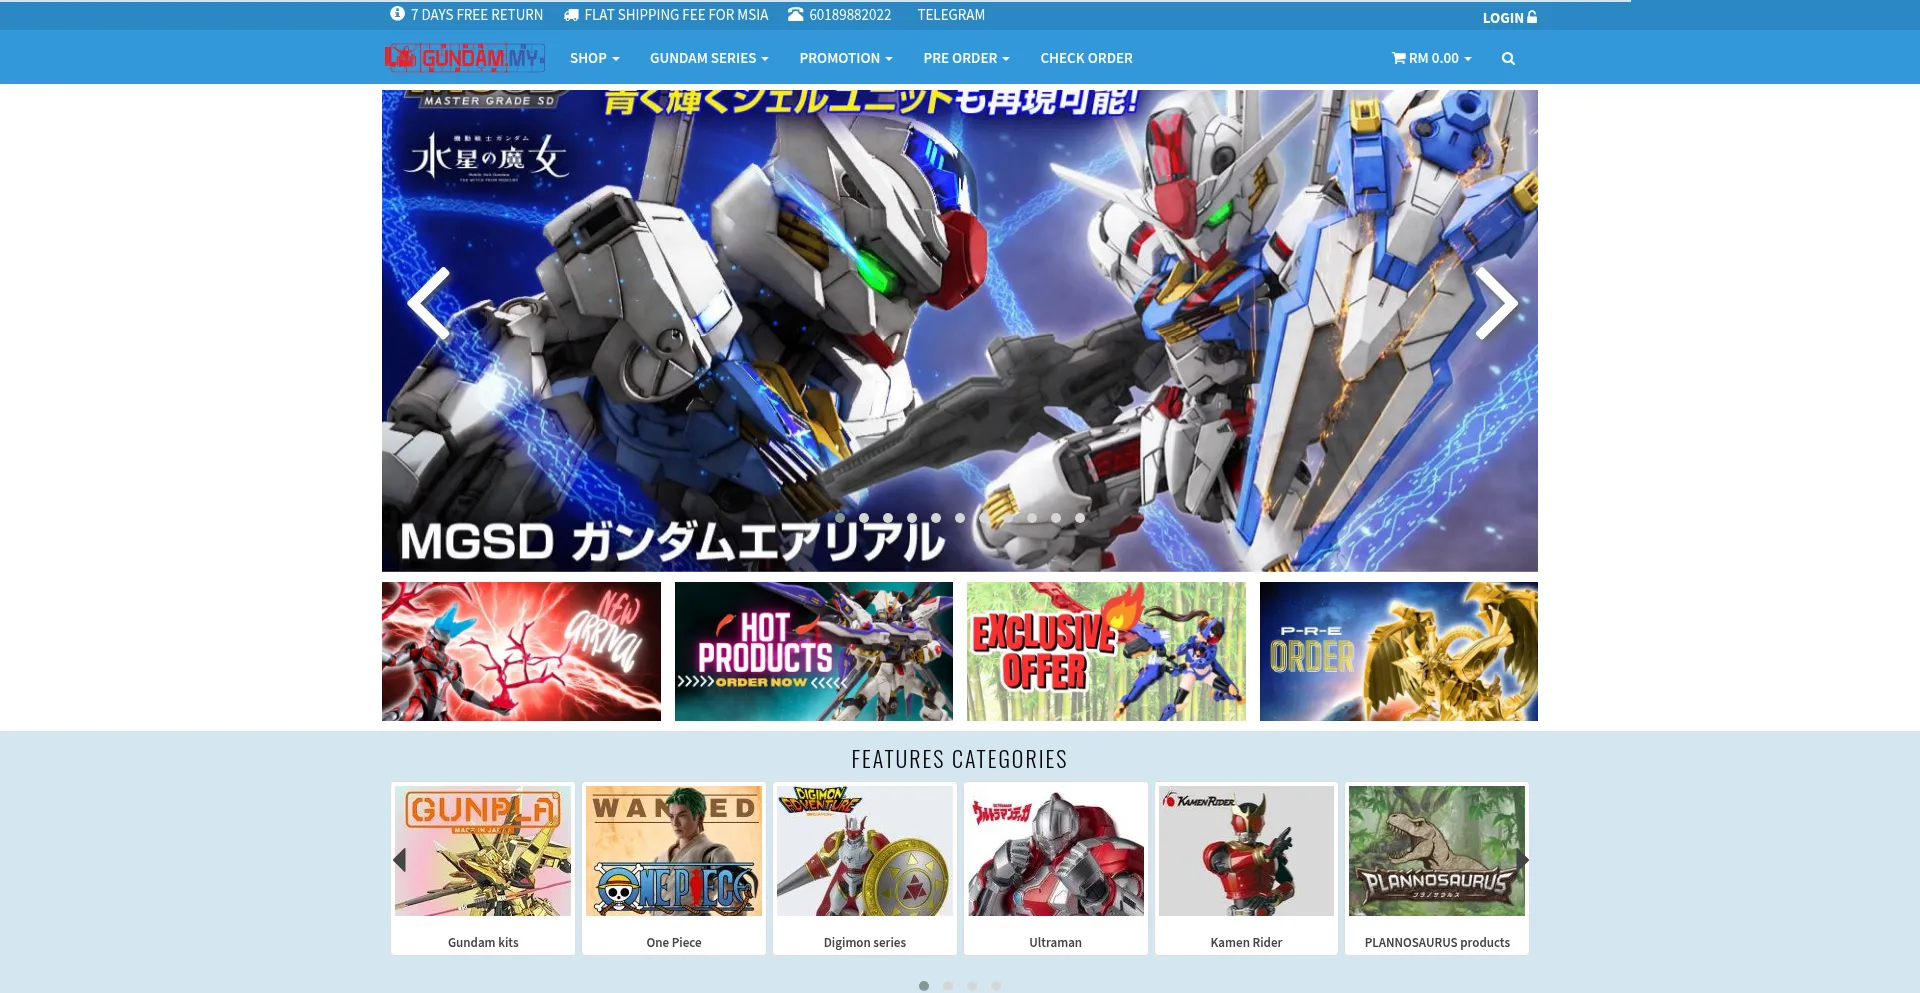Open the Telegram link
This screenshot has width=1920, height=993.
951,15
